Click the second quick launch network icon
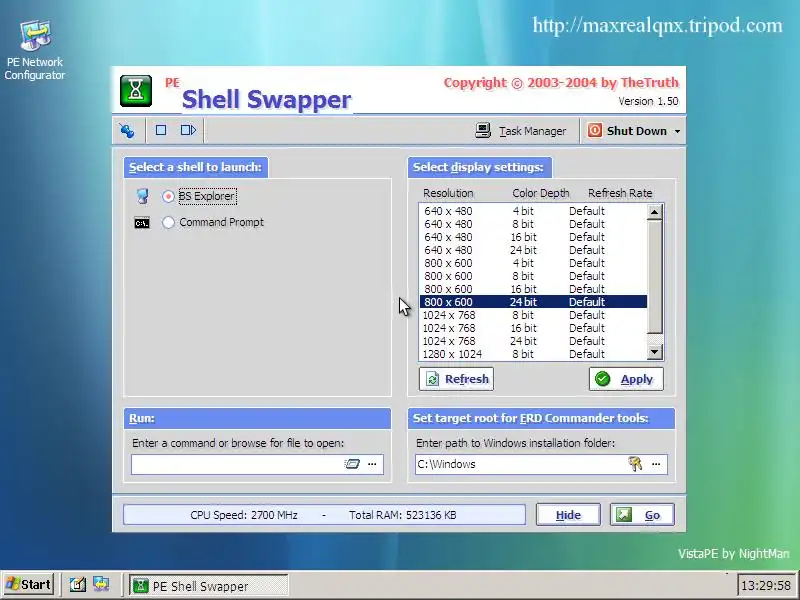Screen dimensions: 800x600 pos(101,584)
